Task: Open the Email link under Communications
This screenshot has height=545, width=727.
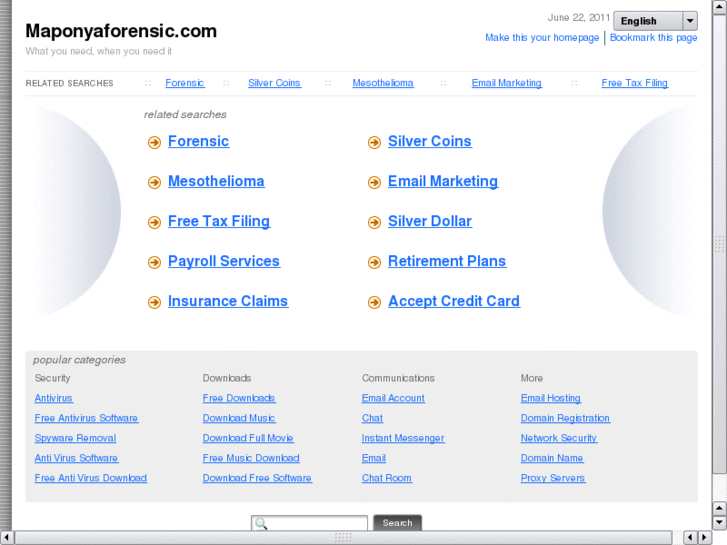Action: click(x=374, y=458)
